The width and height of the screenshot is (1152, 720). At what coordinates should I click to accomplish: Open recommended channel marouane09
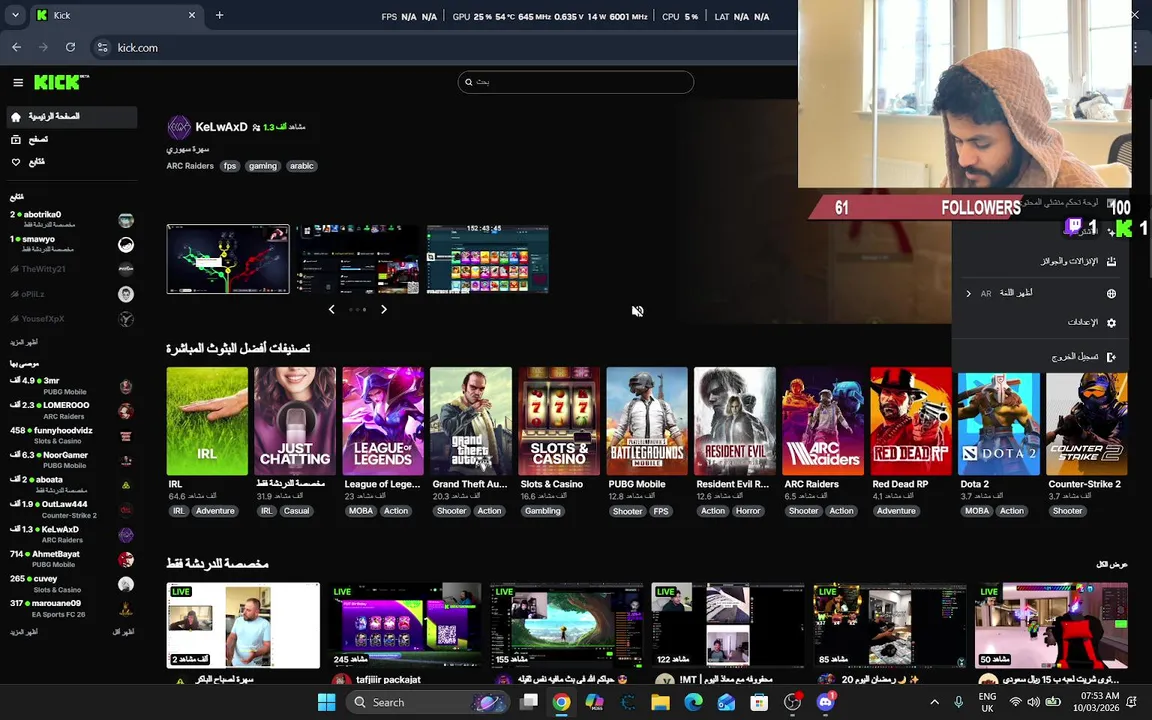tap(72, 608)
